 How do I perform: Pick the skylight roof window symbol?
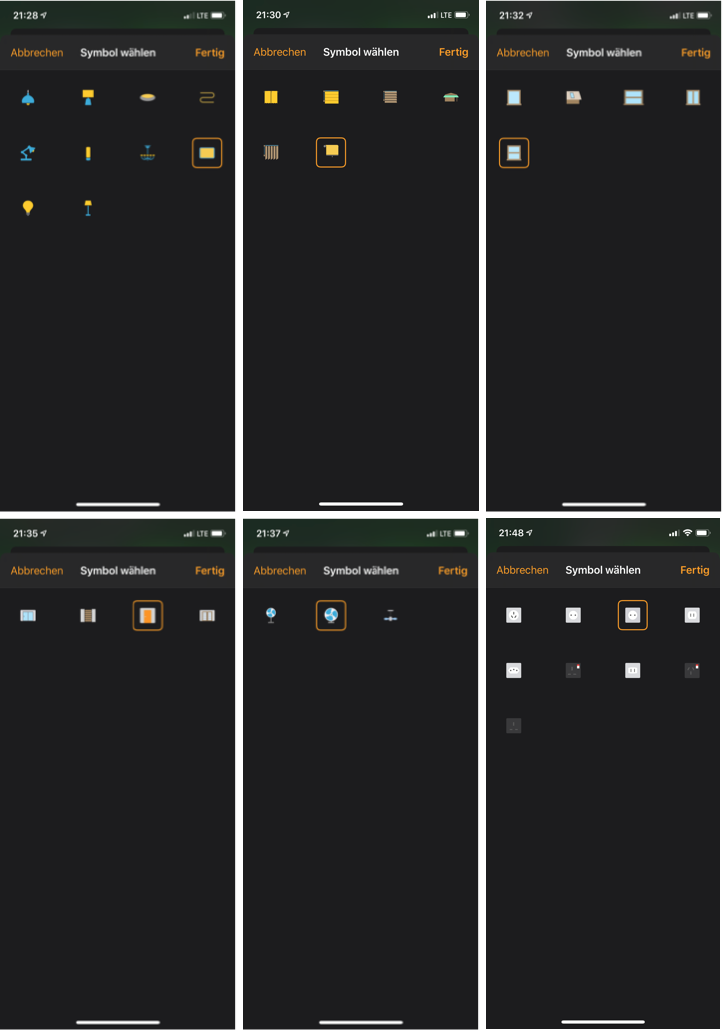[x=574, y=97]
